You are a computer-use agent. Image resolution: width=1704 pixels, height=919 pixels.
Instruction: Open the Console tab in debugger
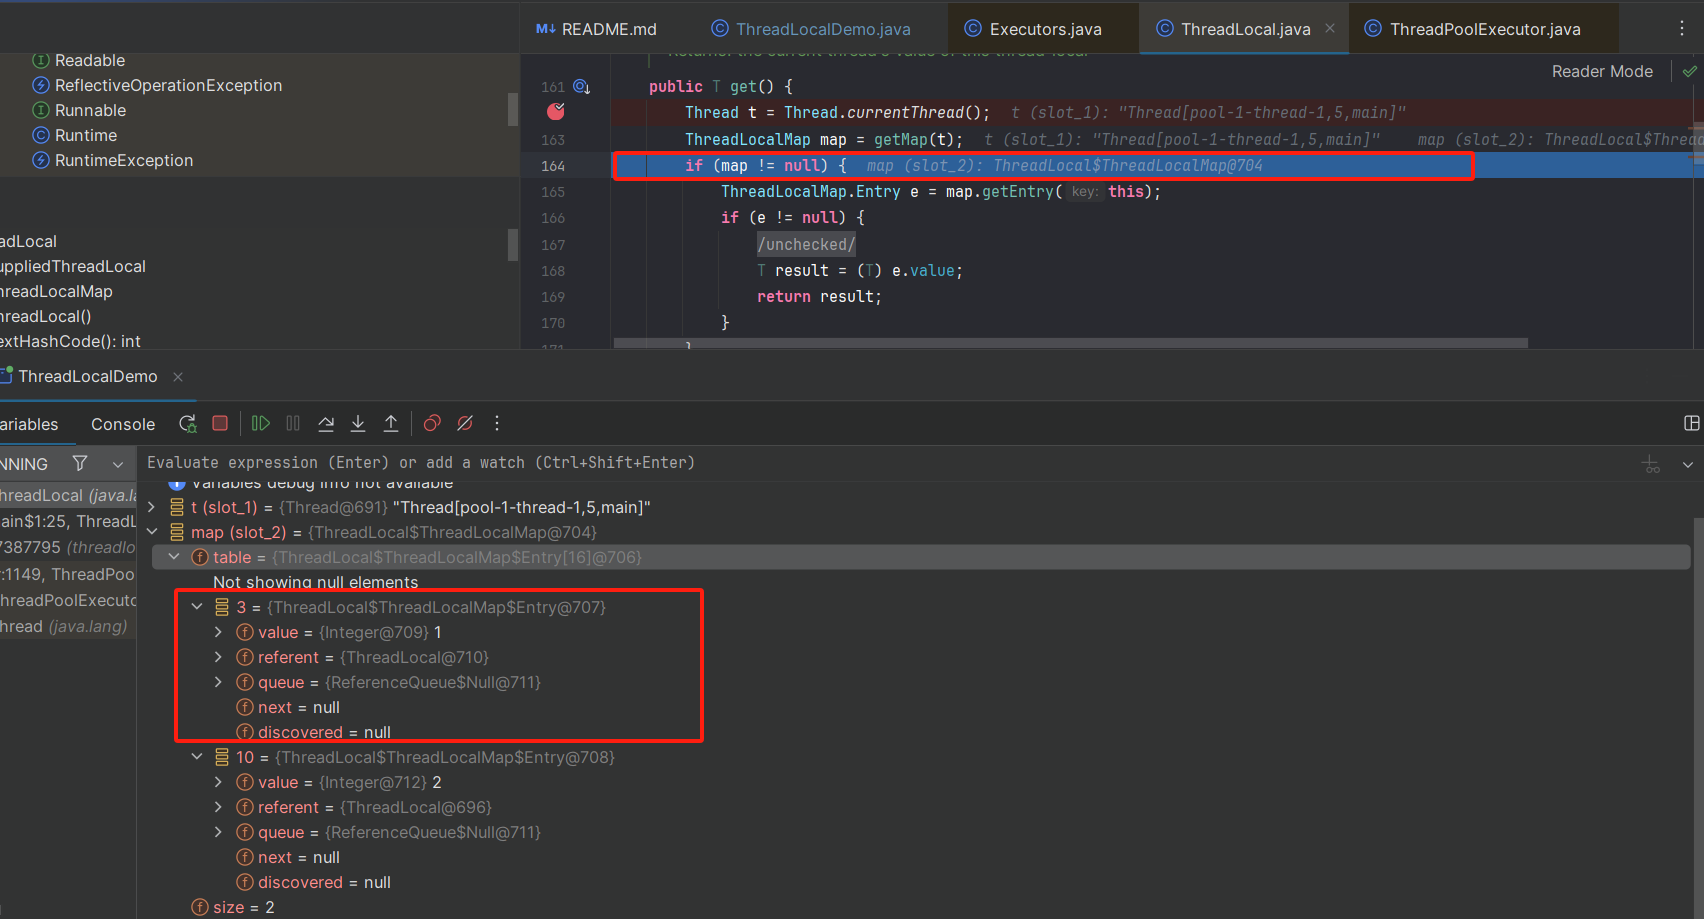coord(123,424)
